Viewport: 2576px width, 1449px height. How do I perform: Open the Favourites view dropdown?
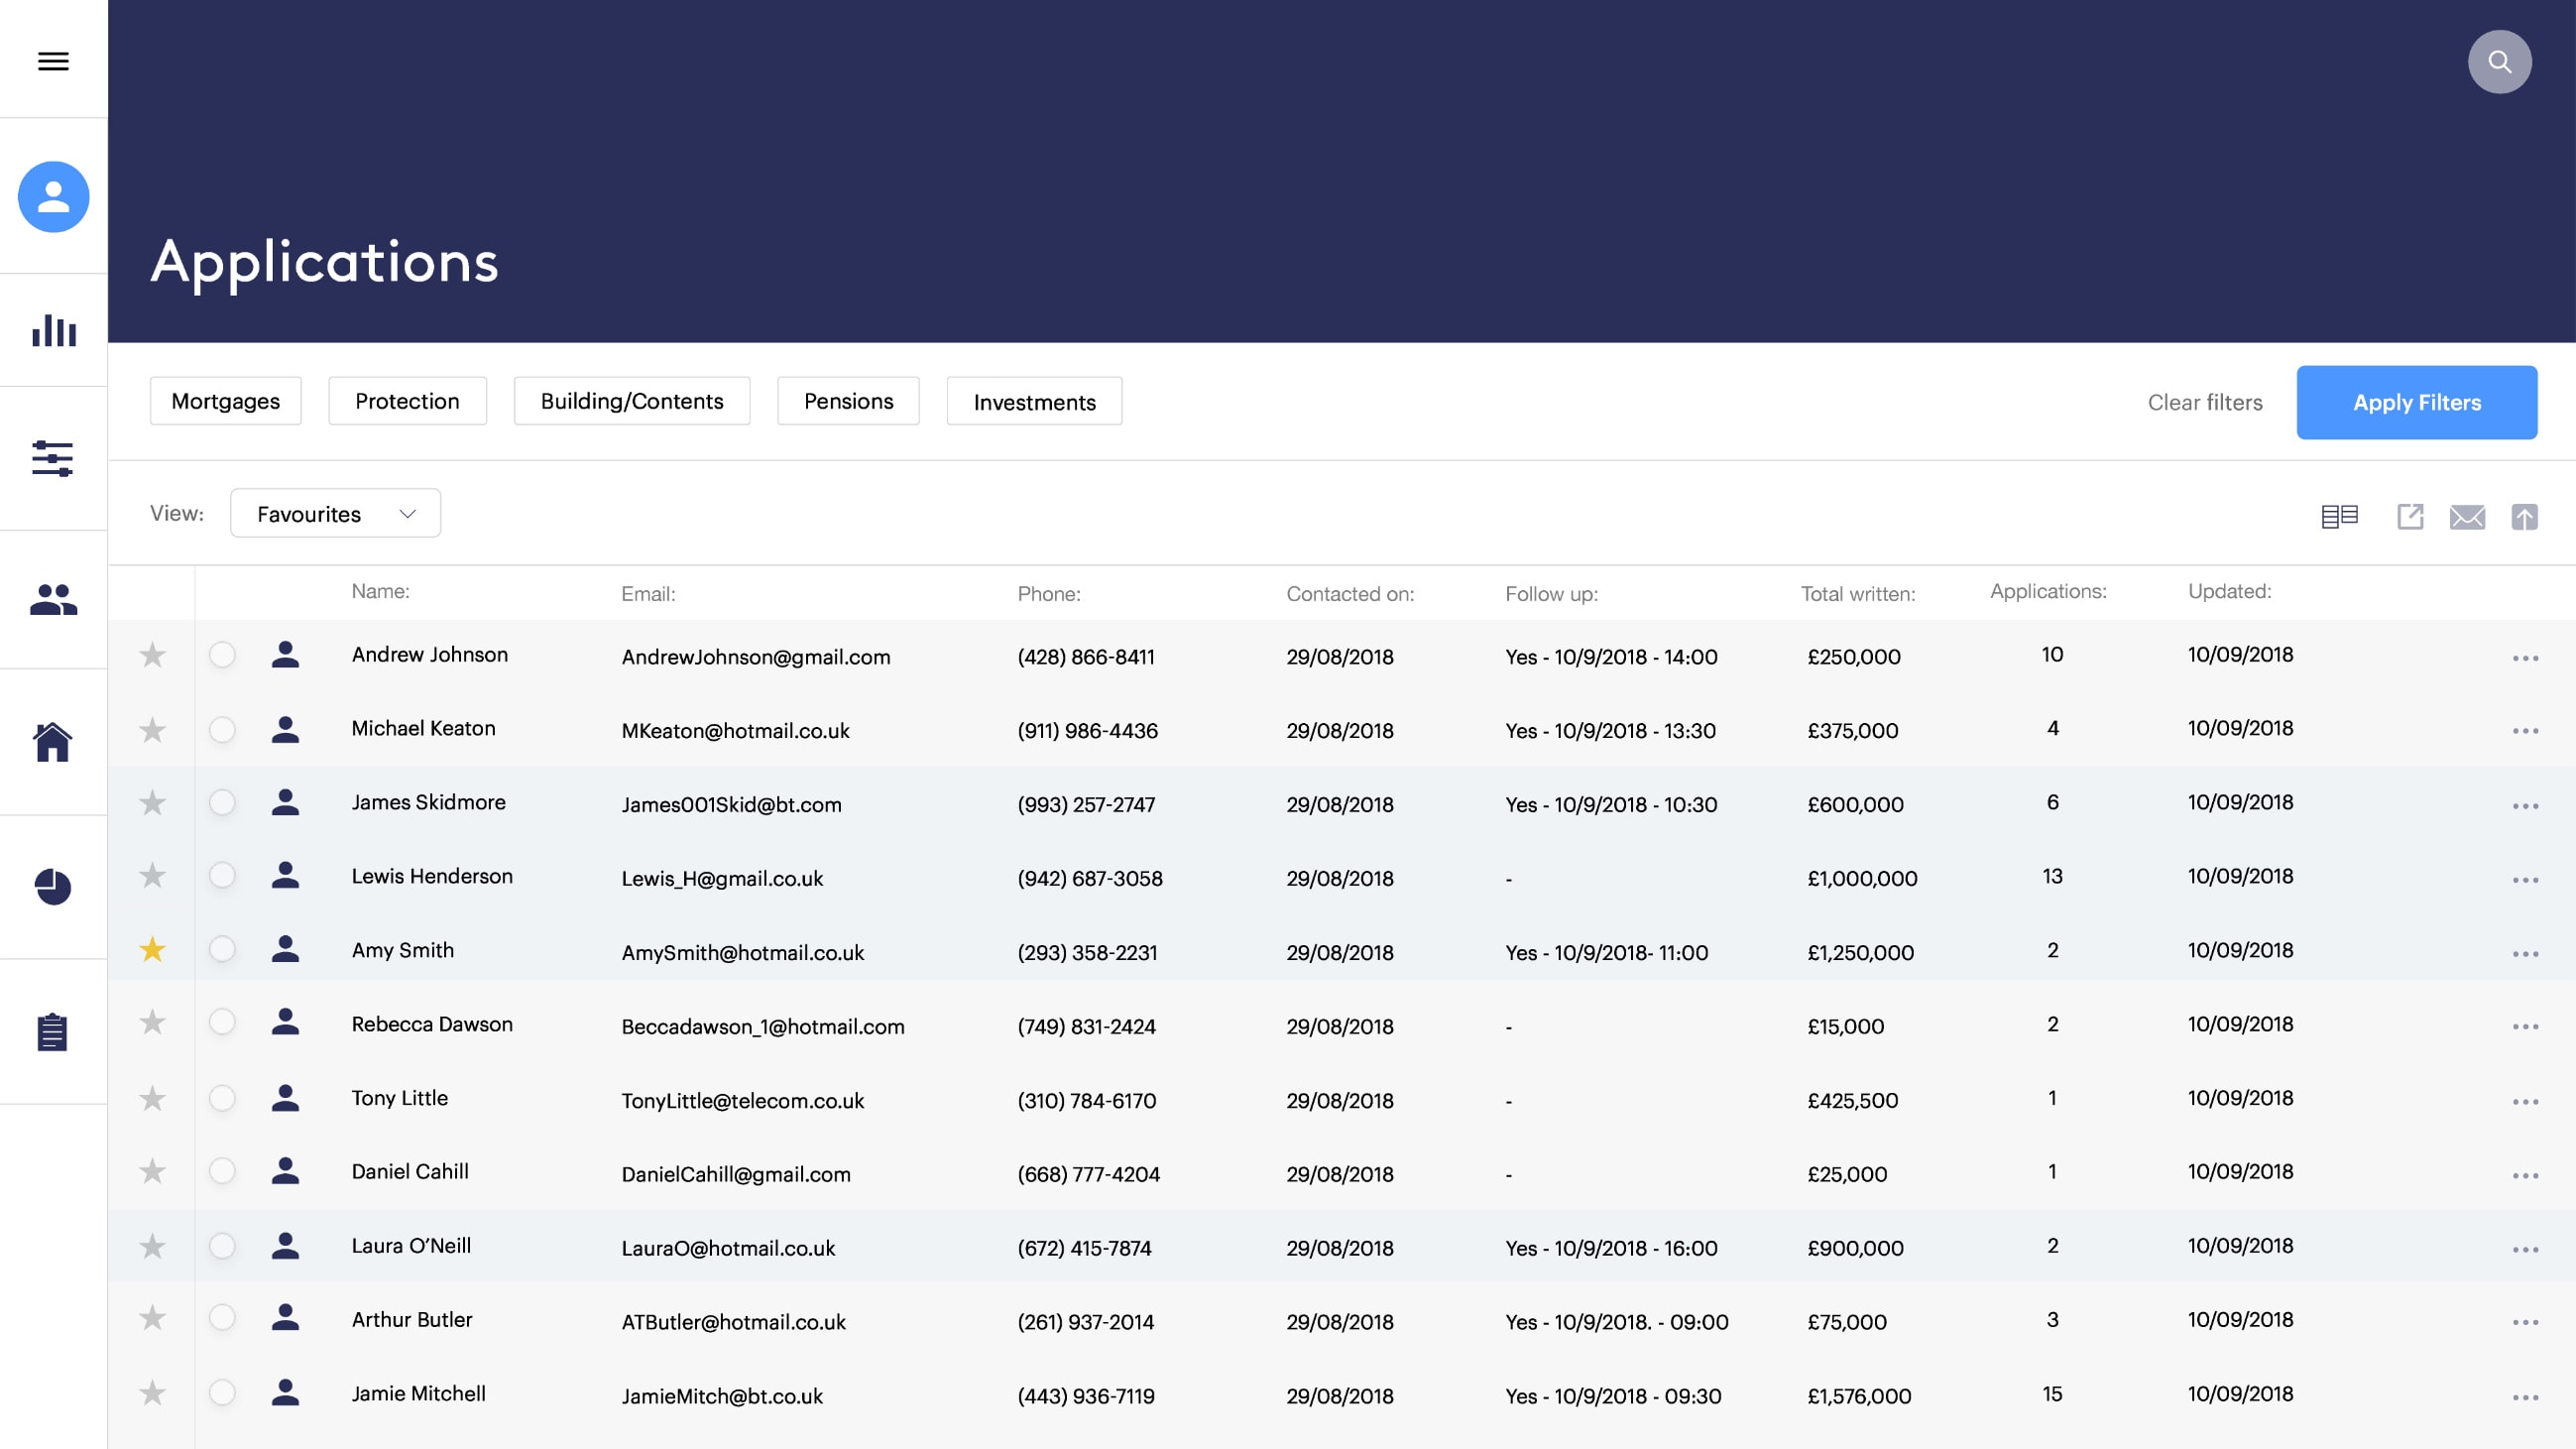[x=334, y=513]
